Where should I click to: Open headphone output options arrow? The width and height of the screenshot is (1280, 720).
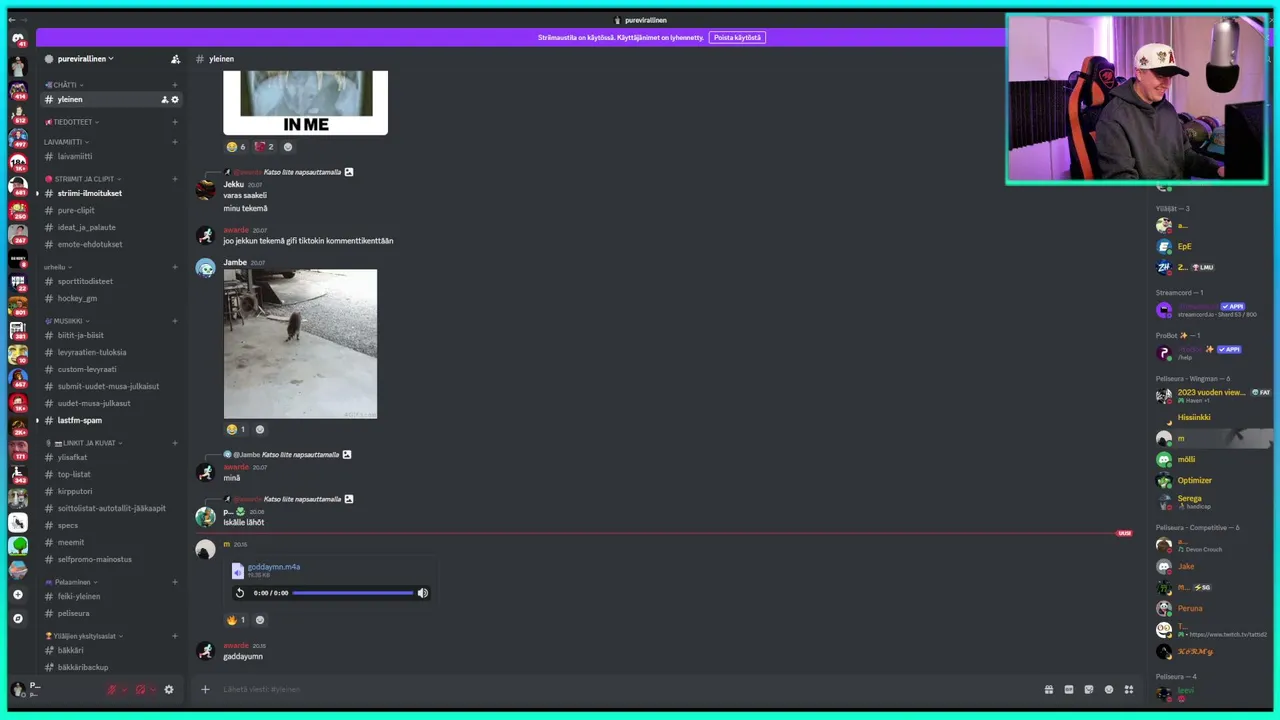(x=152, y=689)
